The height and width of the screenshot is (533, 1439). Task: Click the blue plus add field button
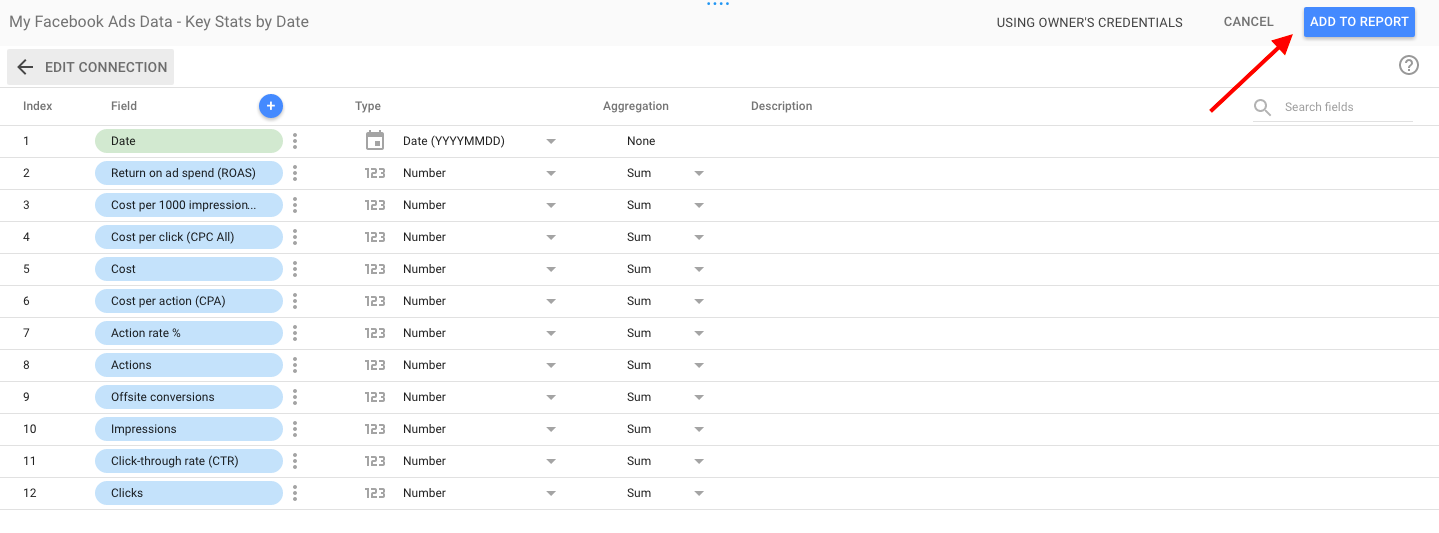[x=271, y=105]
